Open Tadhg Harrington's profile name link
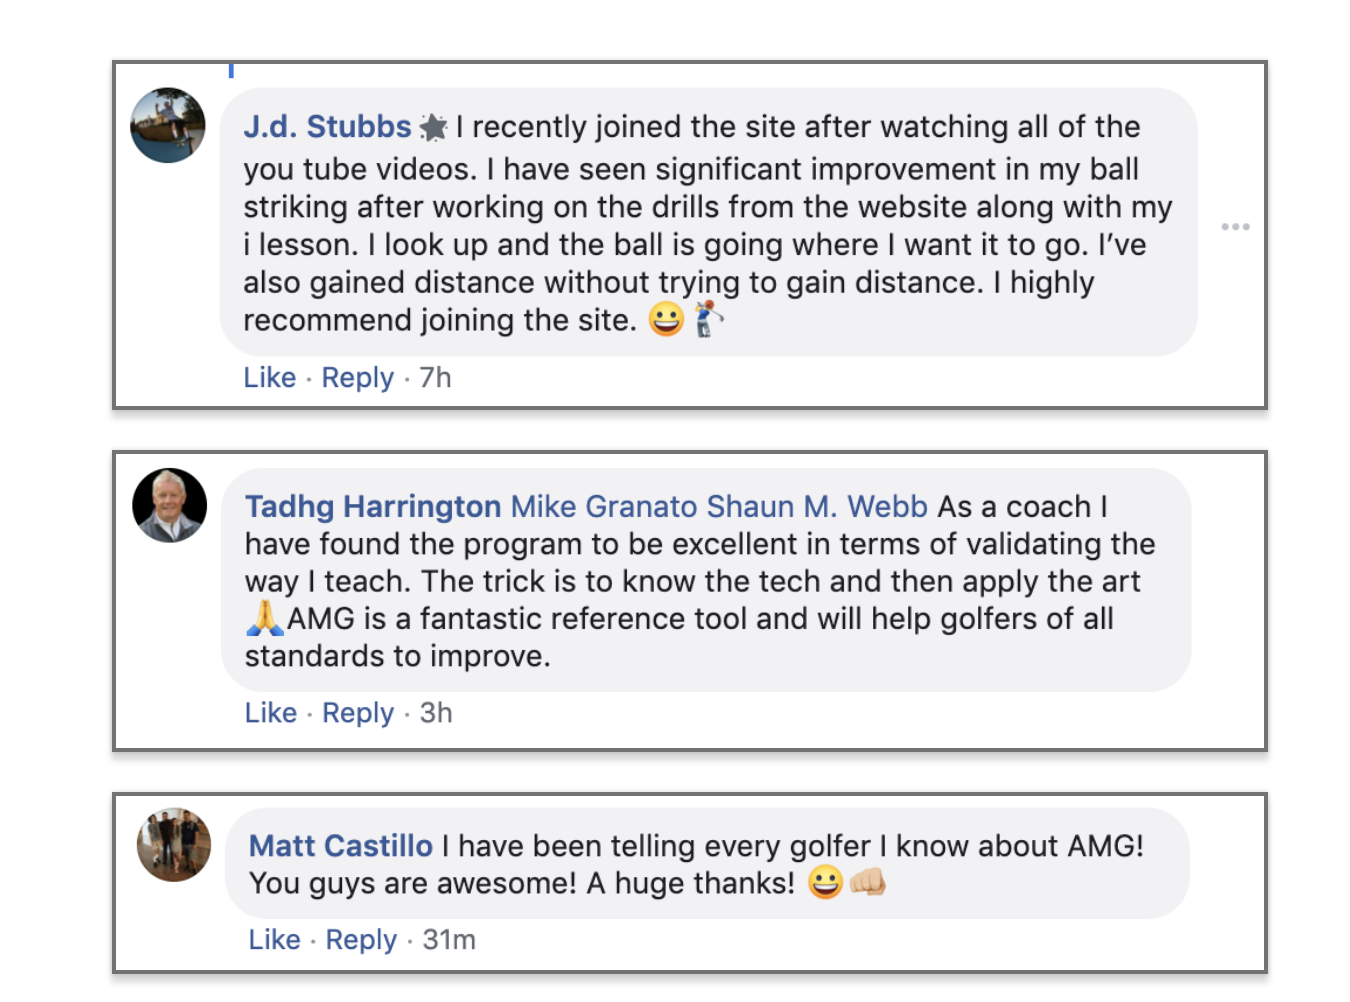This screenshot has height=1002, width=1350. coord(373,507)
